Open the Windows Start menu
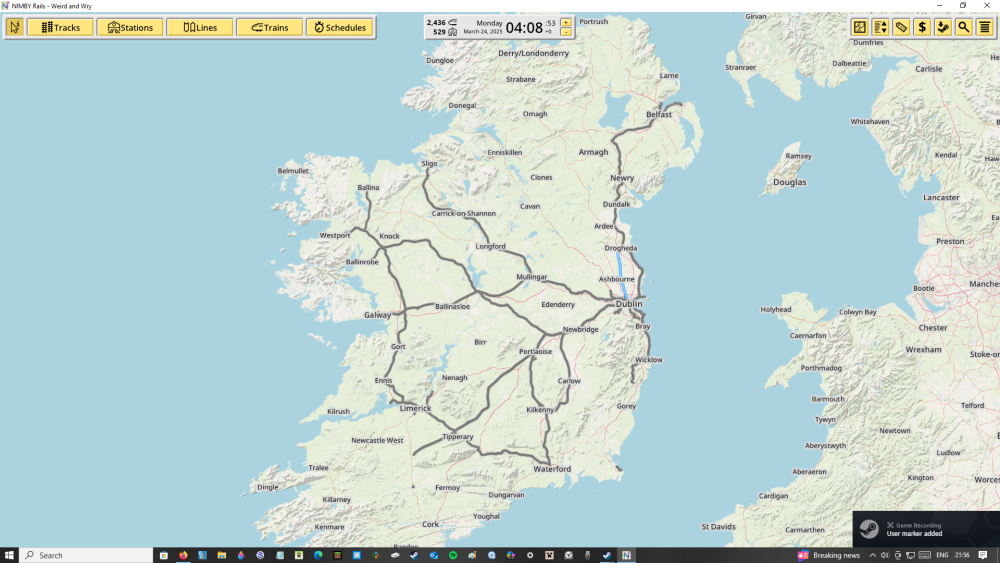This screenshot has width=1000, height=563. 10,555
